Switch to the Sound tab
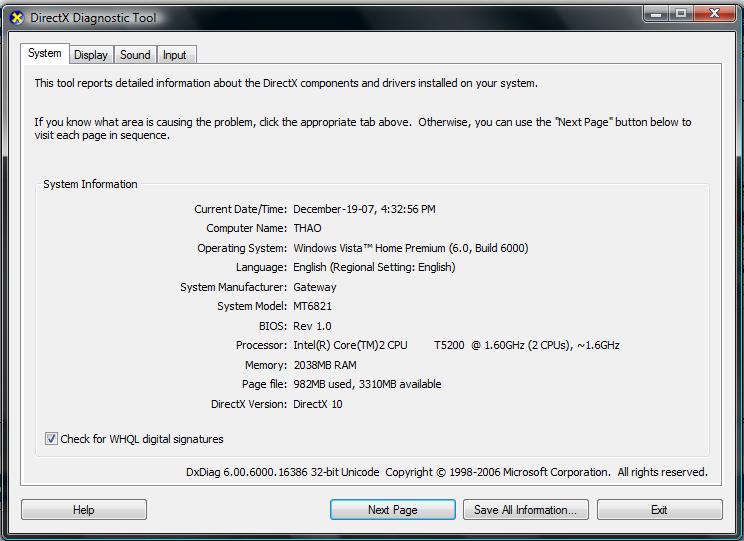This screenshot has height=541, width=744. point(135,55)
